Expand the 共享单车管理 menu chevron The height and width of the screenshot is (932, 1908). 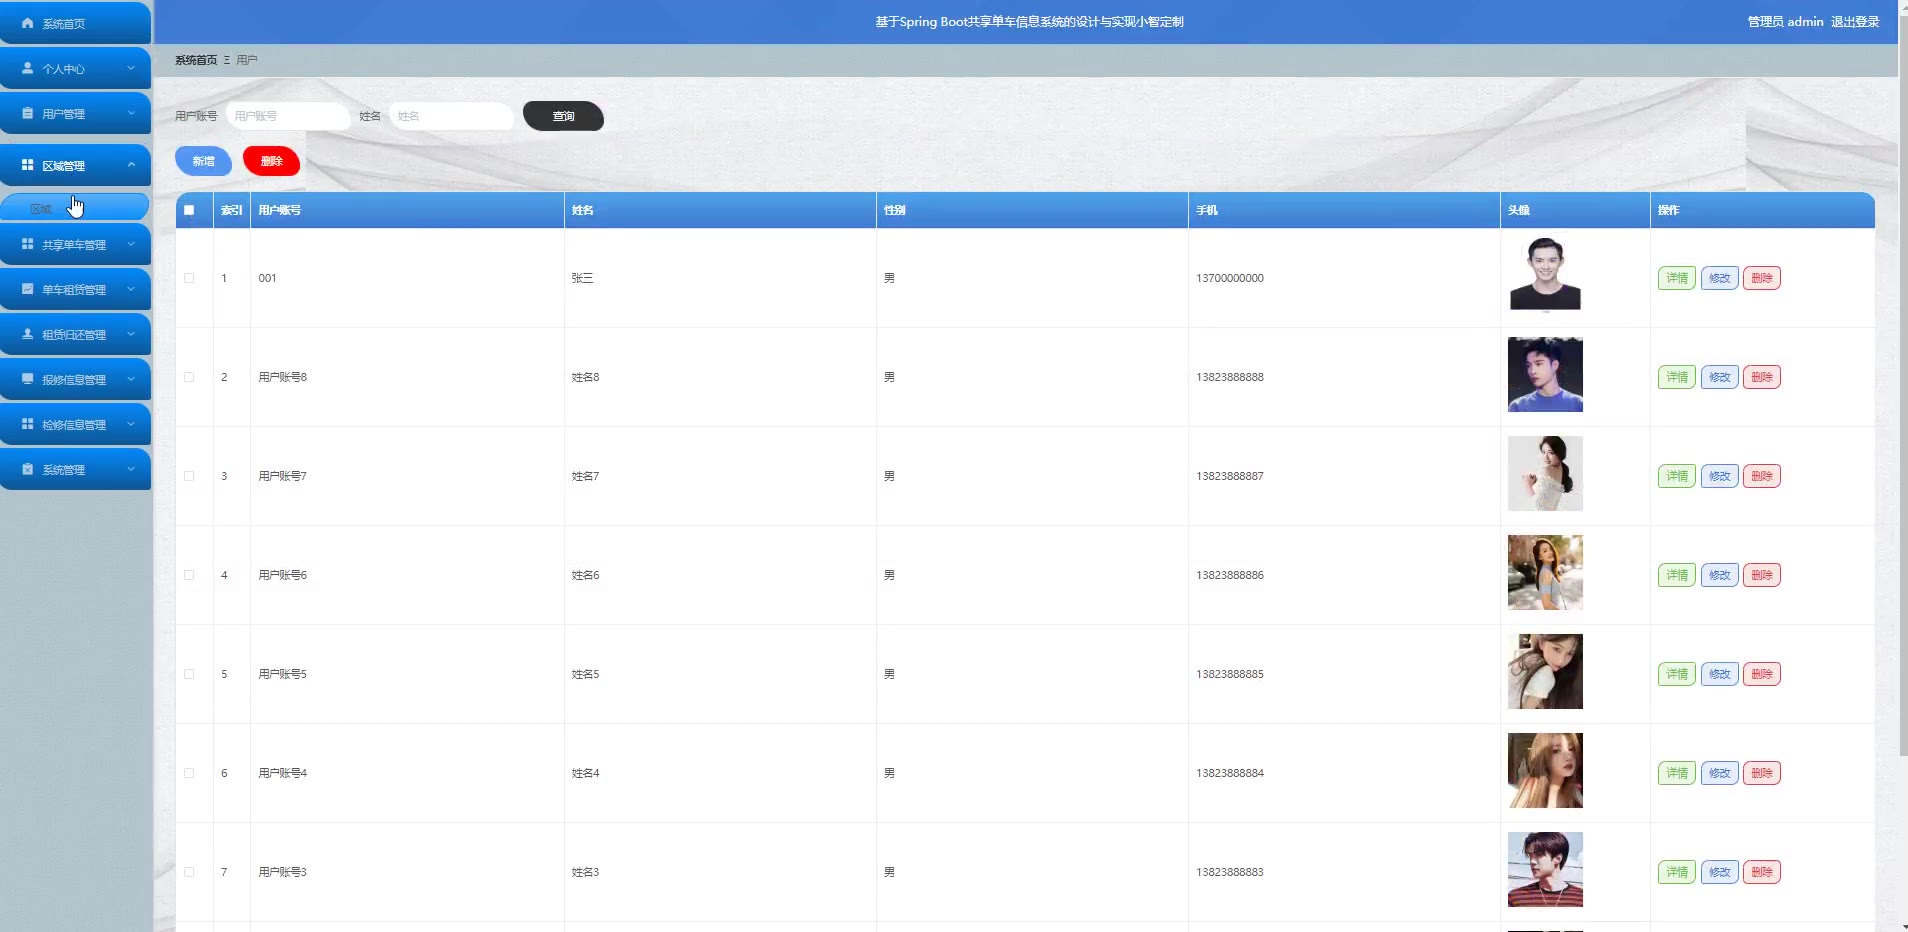pyautogui.click(x=131, y=244)
